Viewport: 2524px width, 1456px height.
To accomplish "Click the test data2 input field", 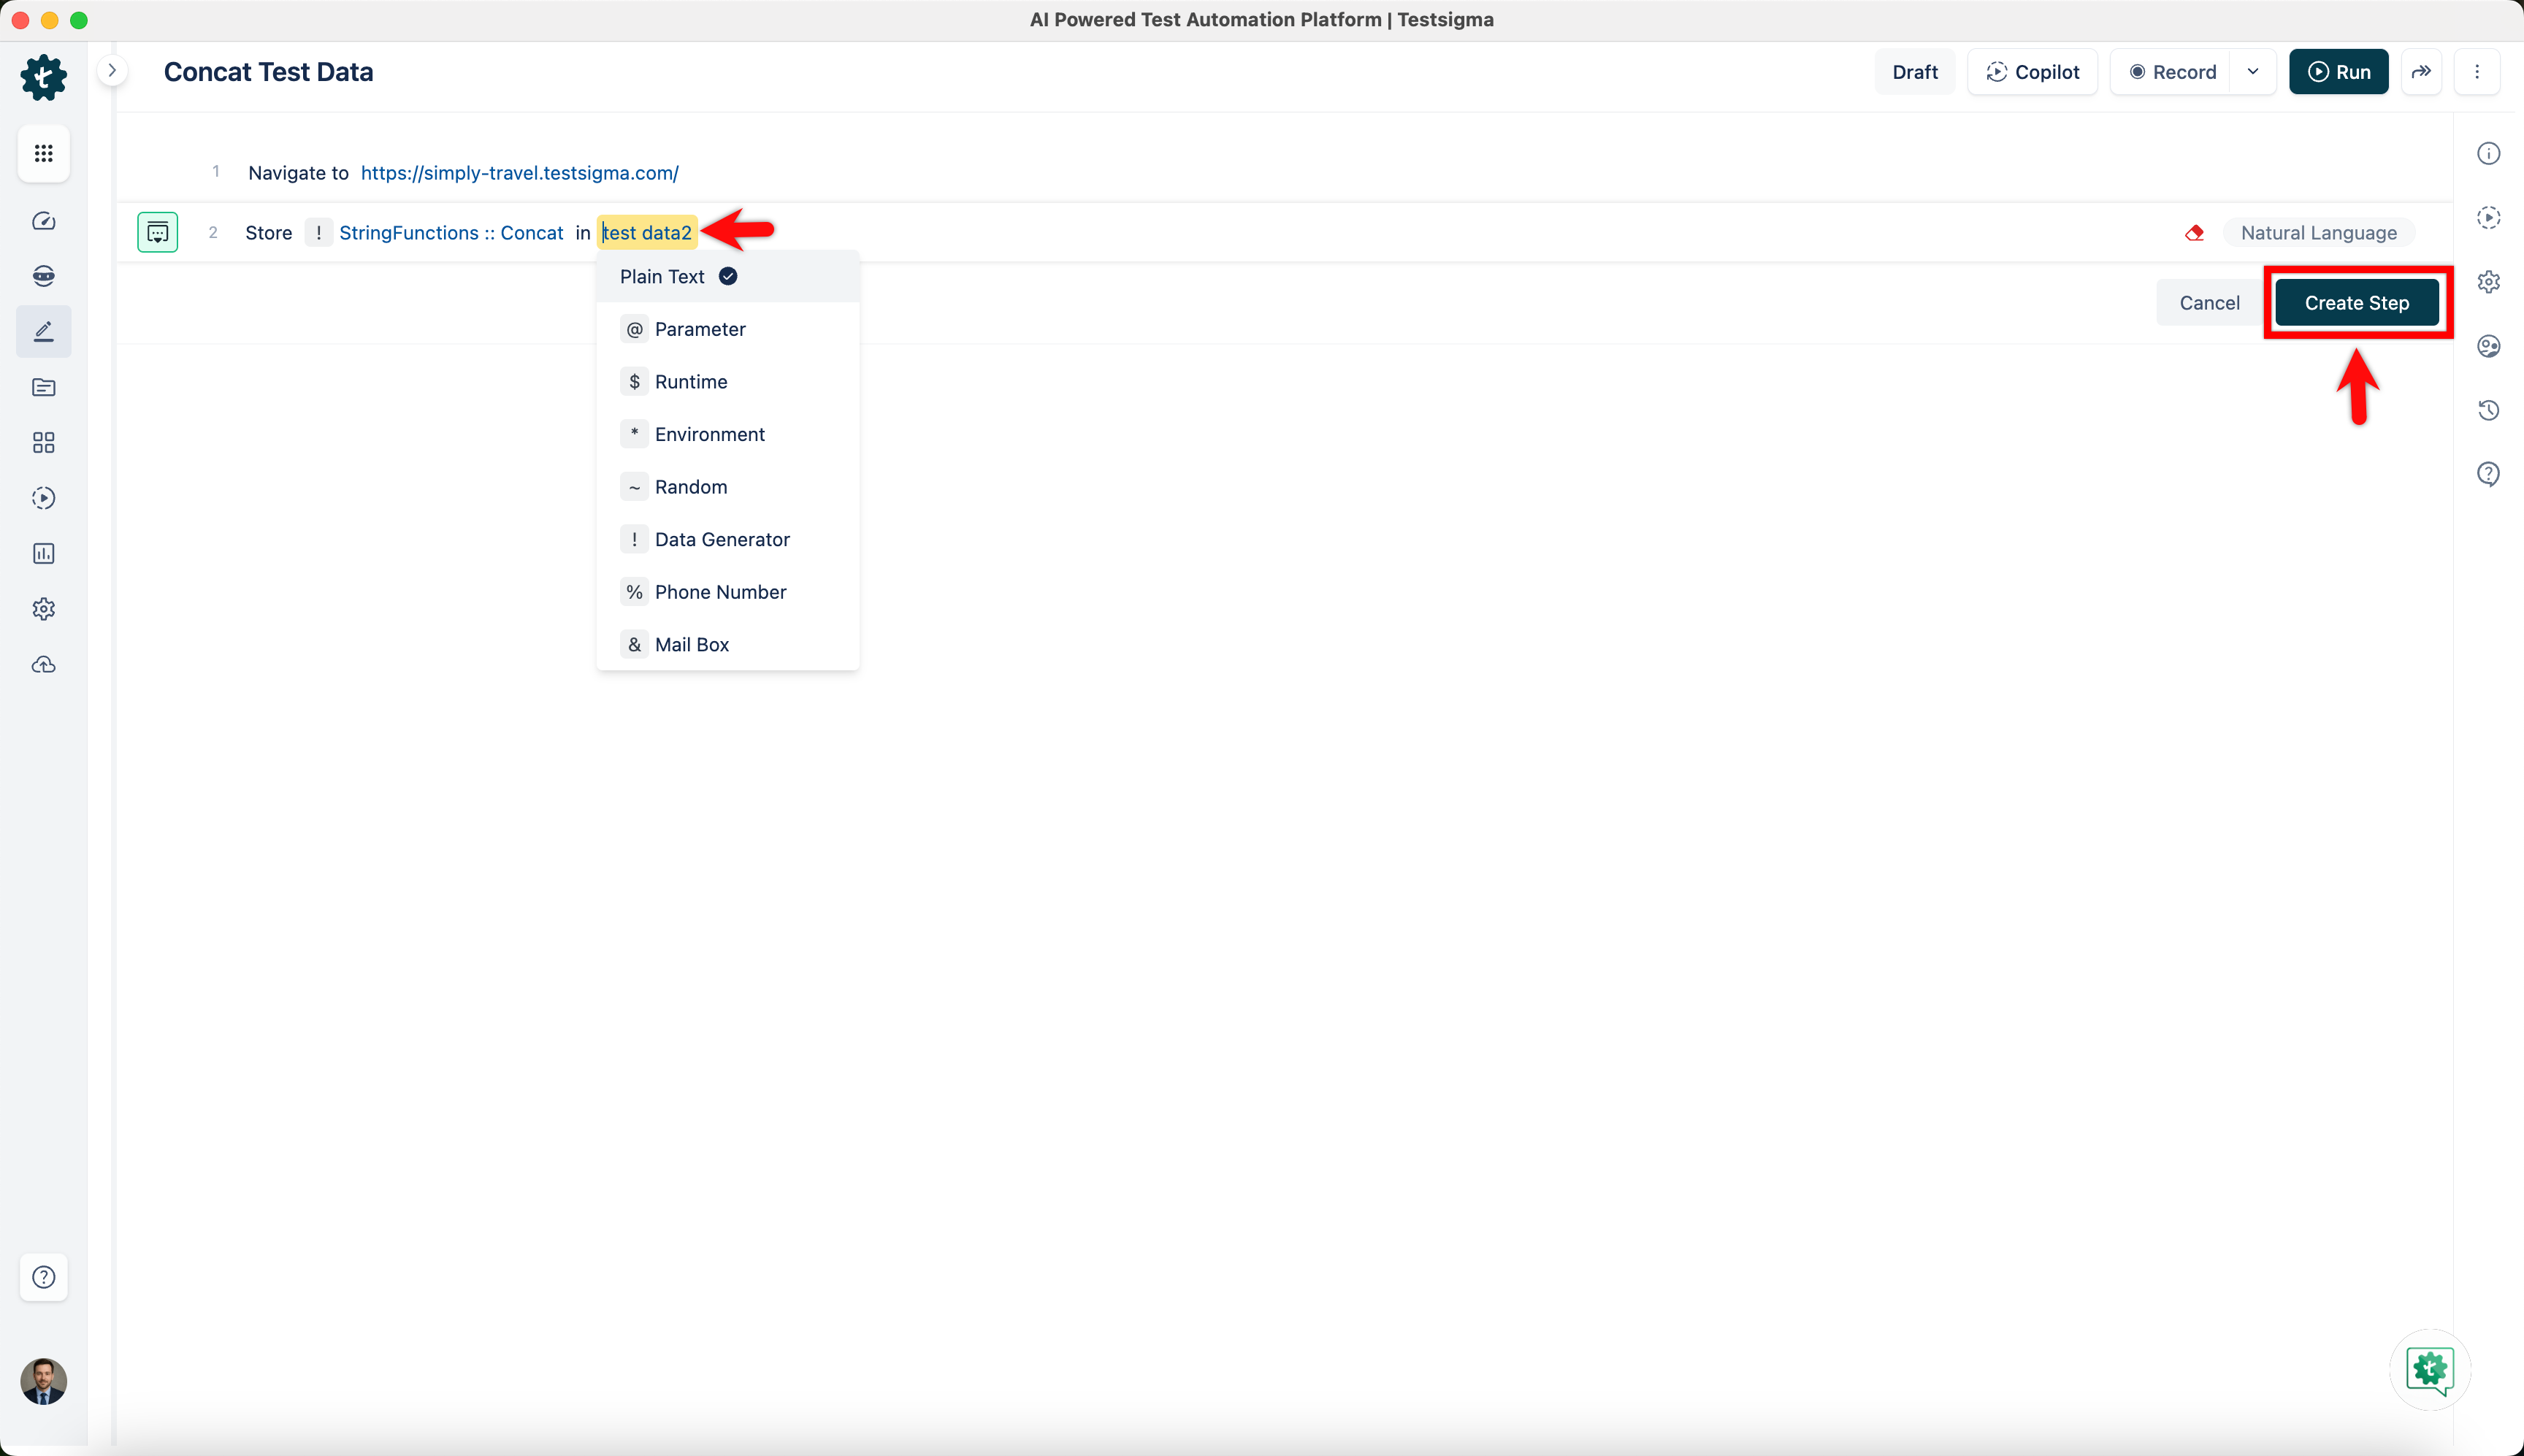I will (x=647, y=233).
